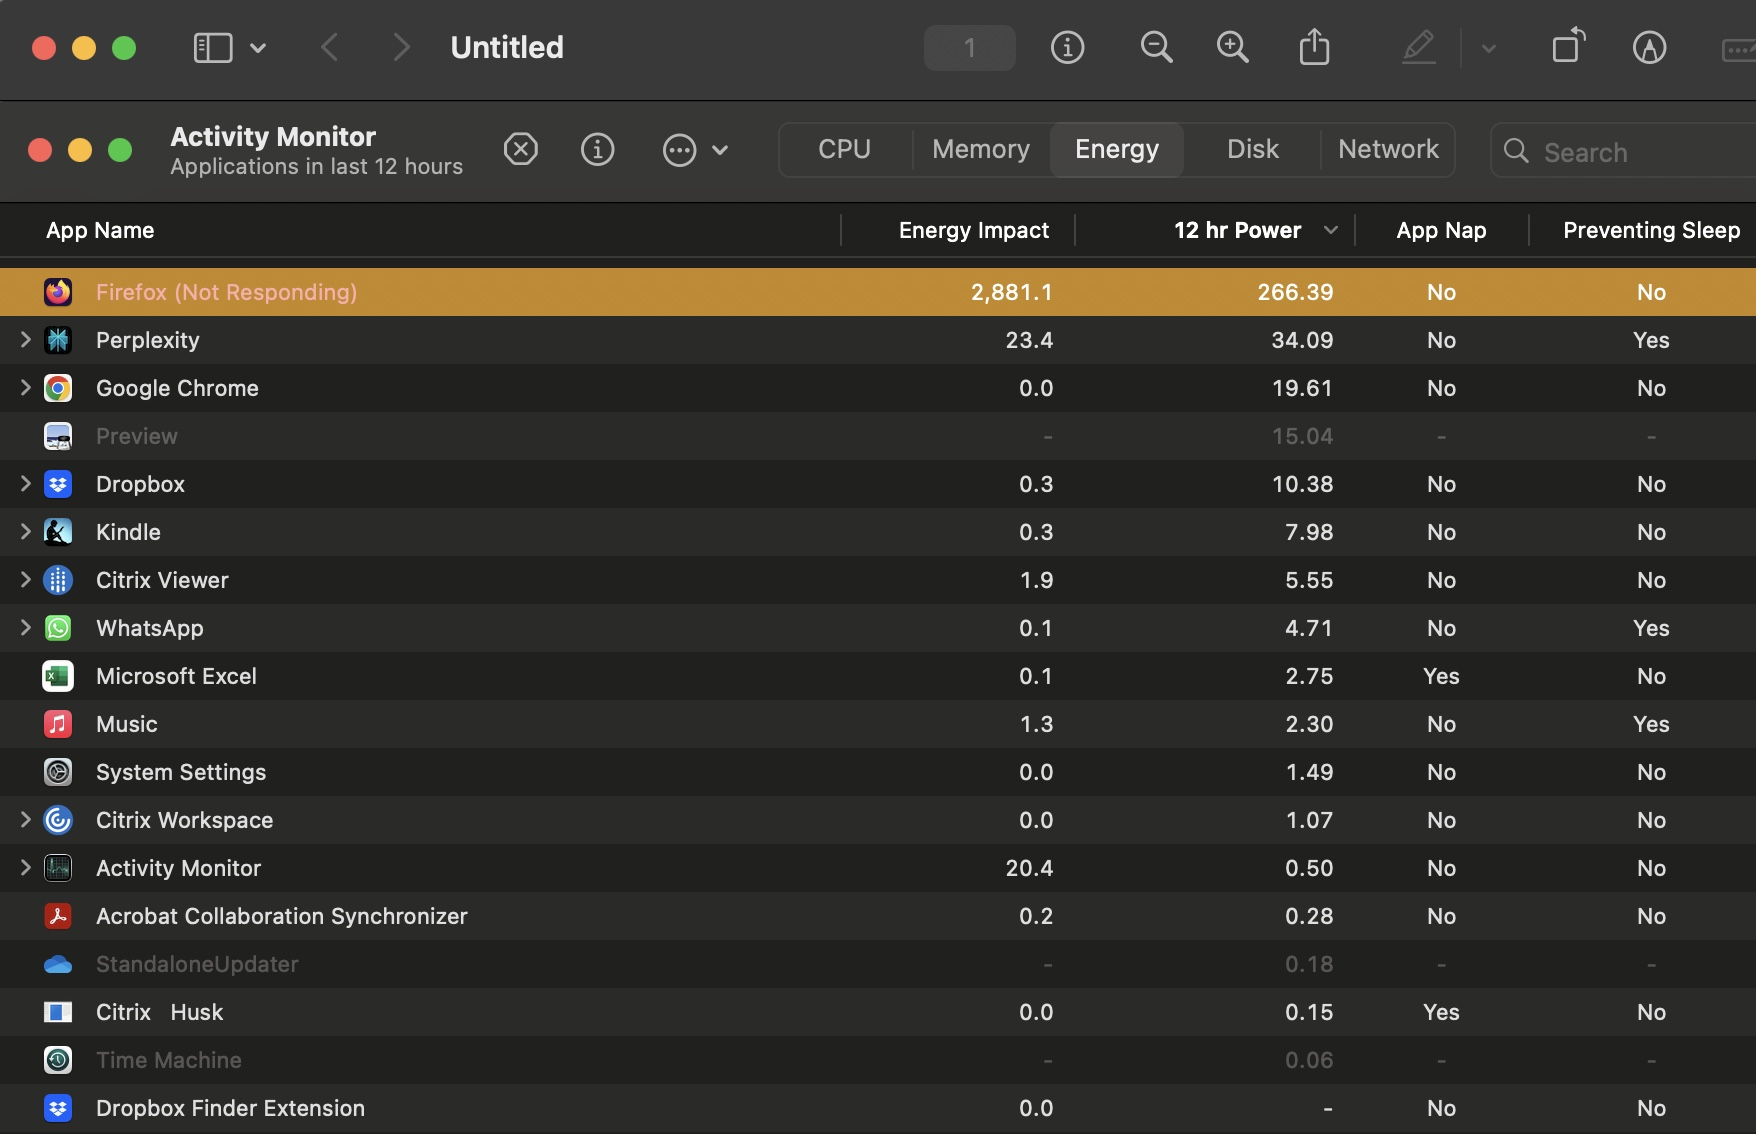
Task: Click the Activity Monitor Search field
Action: click(1625, 151)
